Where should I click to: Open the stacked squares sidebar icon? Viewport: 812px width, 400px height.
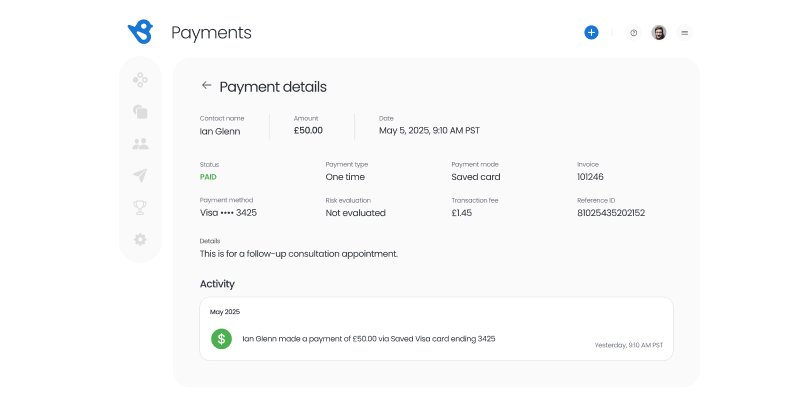click(140, 111)
